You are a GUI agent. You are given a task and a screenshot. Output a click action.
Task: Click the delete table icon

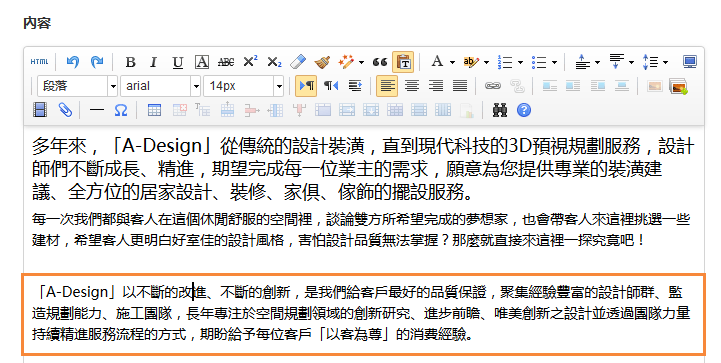(179, 110)
